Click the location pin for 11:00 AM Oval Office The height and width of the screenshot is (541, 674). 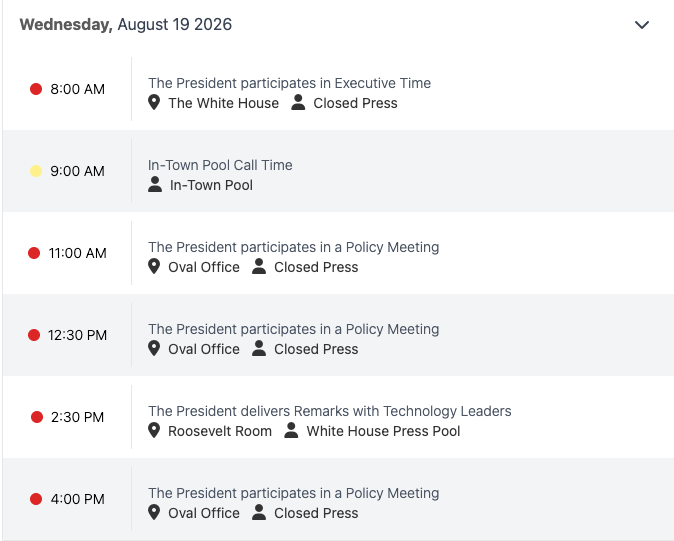(154, 267)
